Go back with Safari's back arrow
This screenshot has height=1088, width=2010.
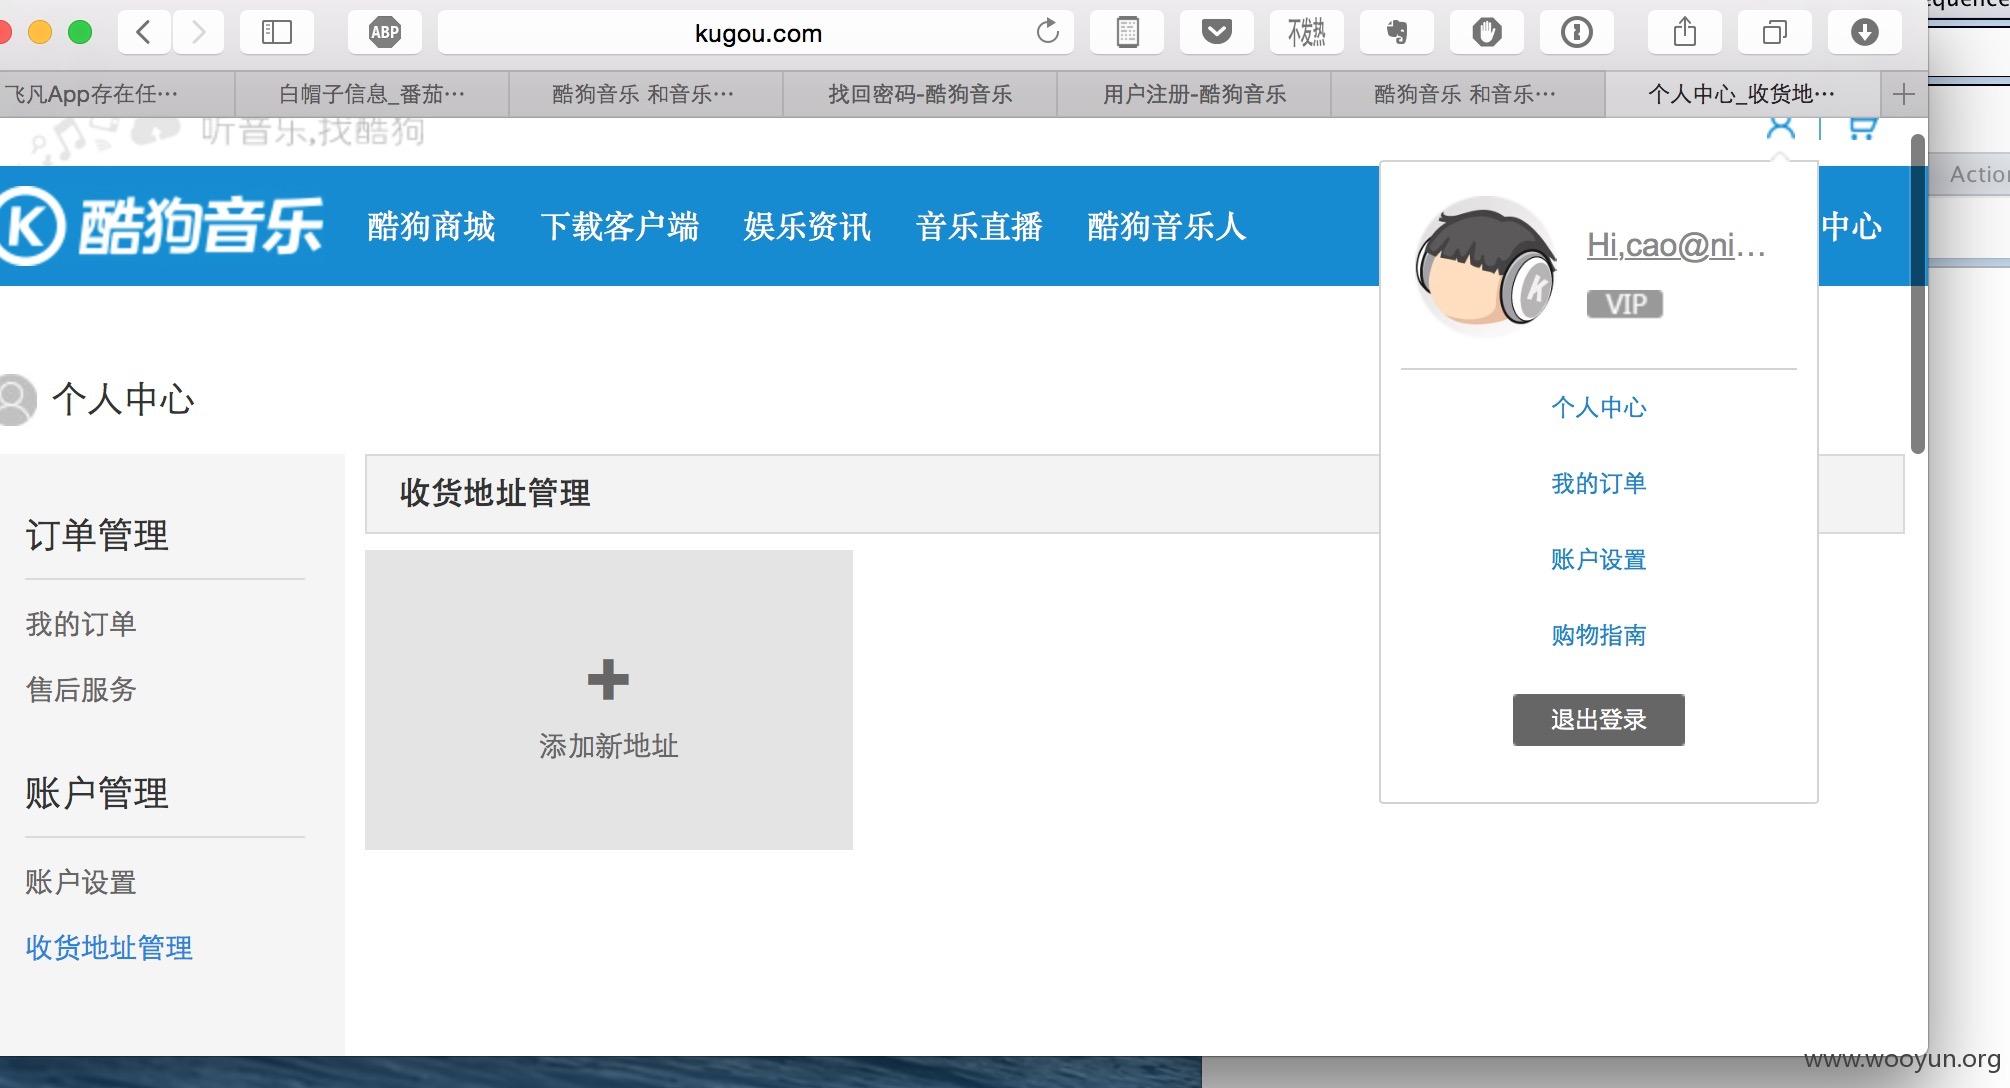(144, 32)
